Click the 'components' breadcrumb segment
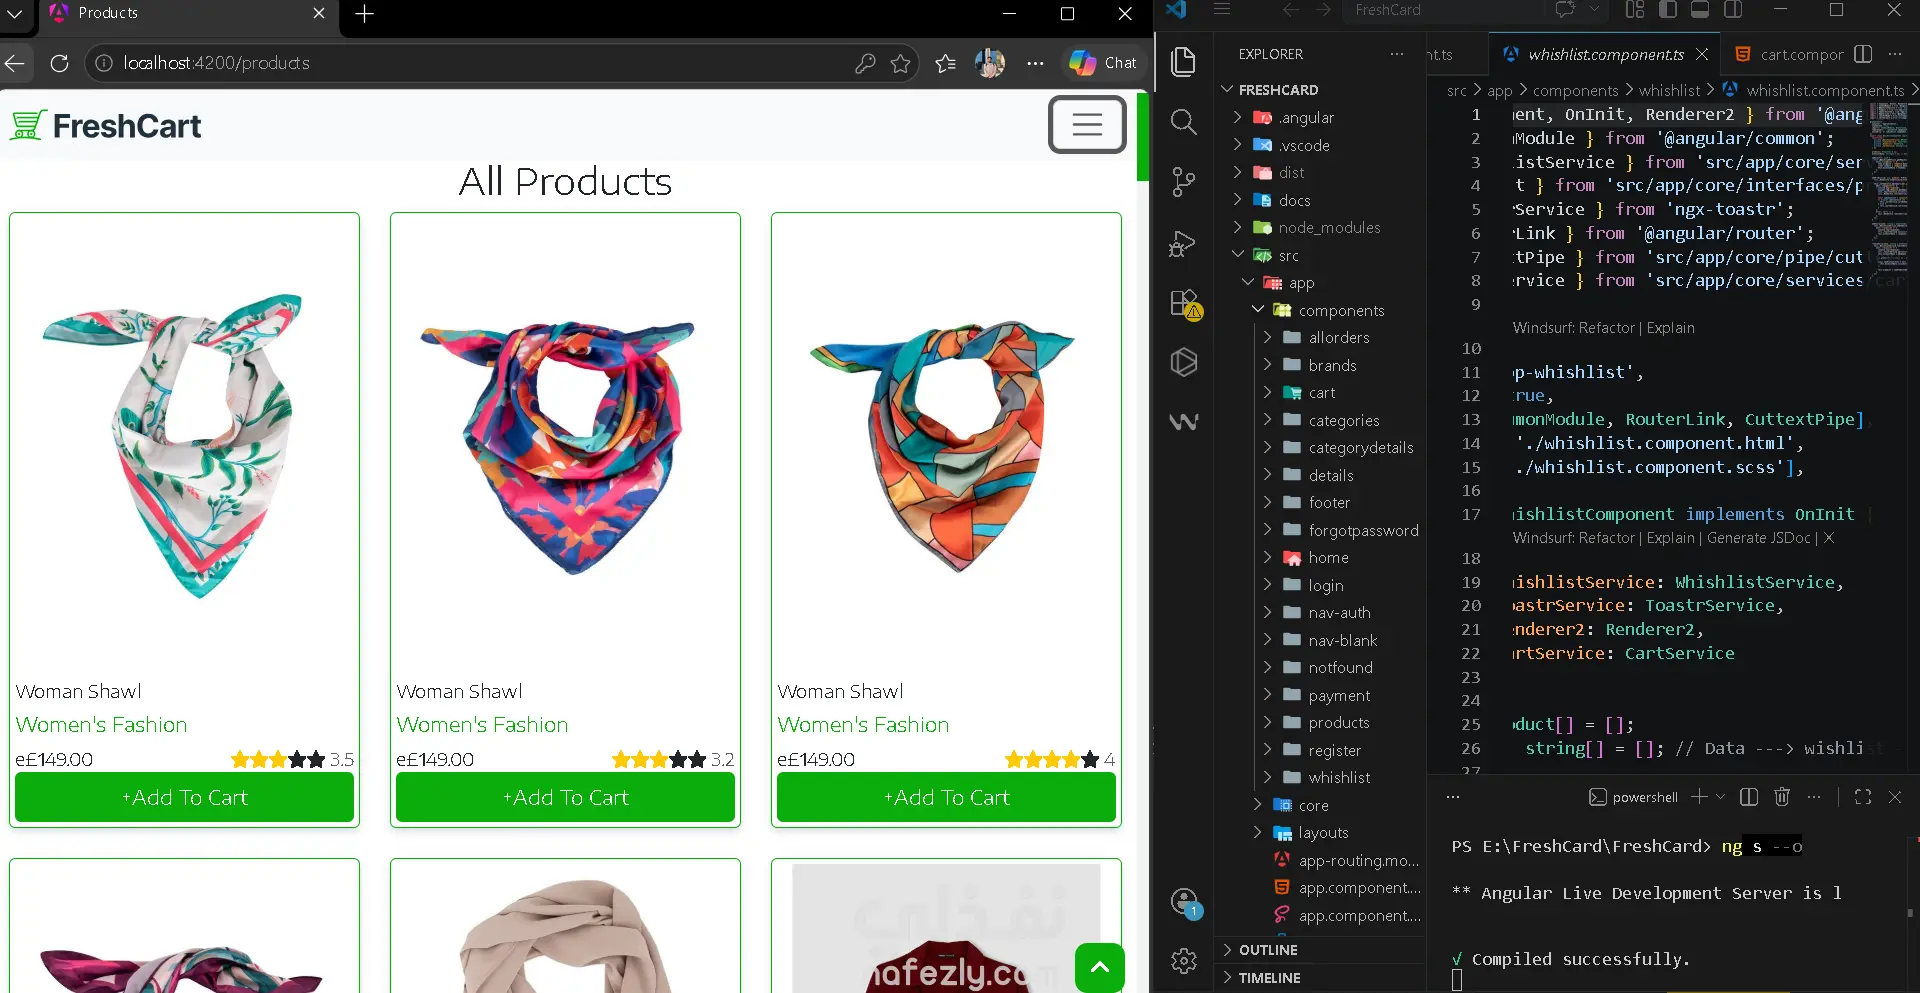This screenshot has width=1920, height=993. click(x=1575, y=91)
